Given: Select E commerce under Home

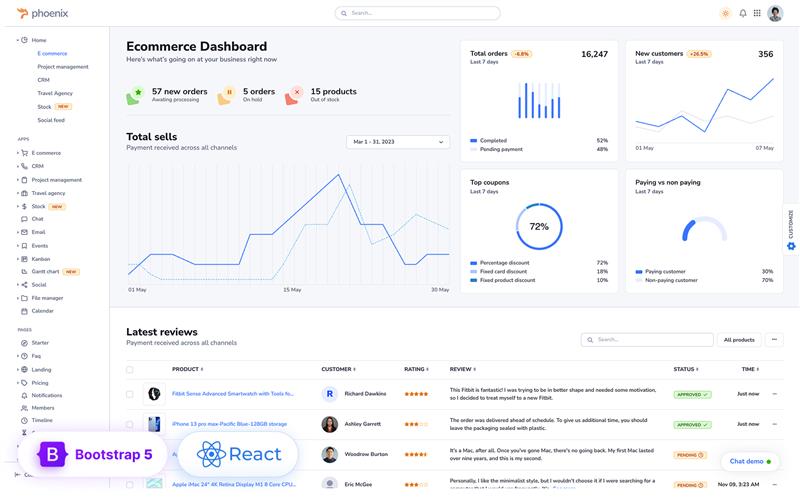Looking at the screenshot, I should tap(52, 54).
